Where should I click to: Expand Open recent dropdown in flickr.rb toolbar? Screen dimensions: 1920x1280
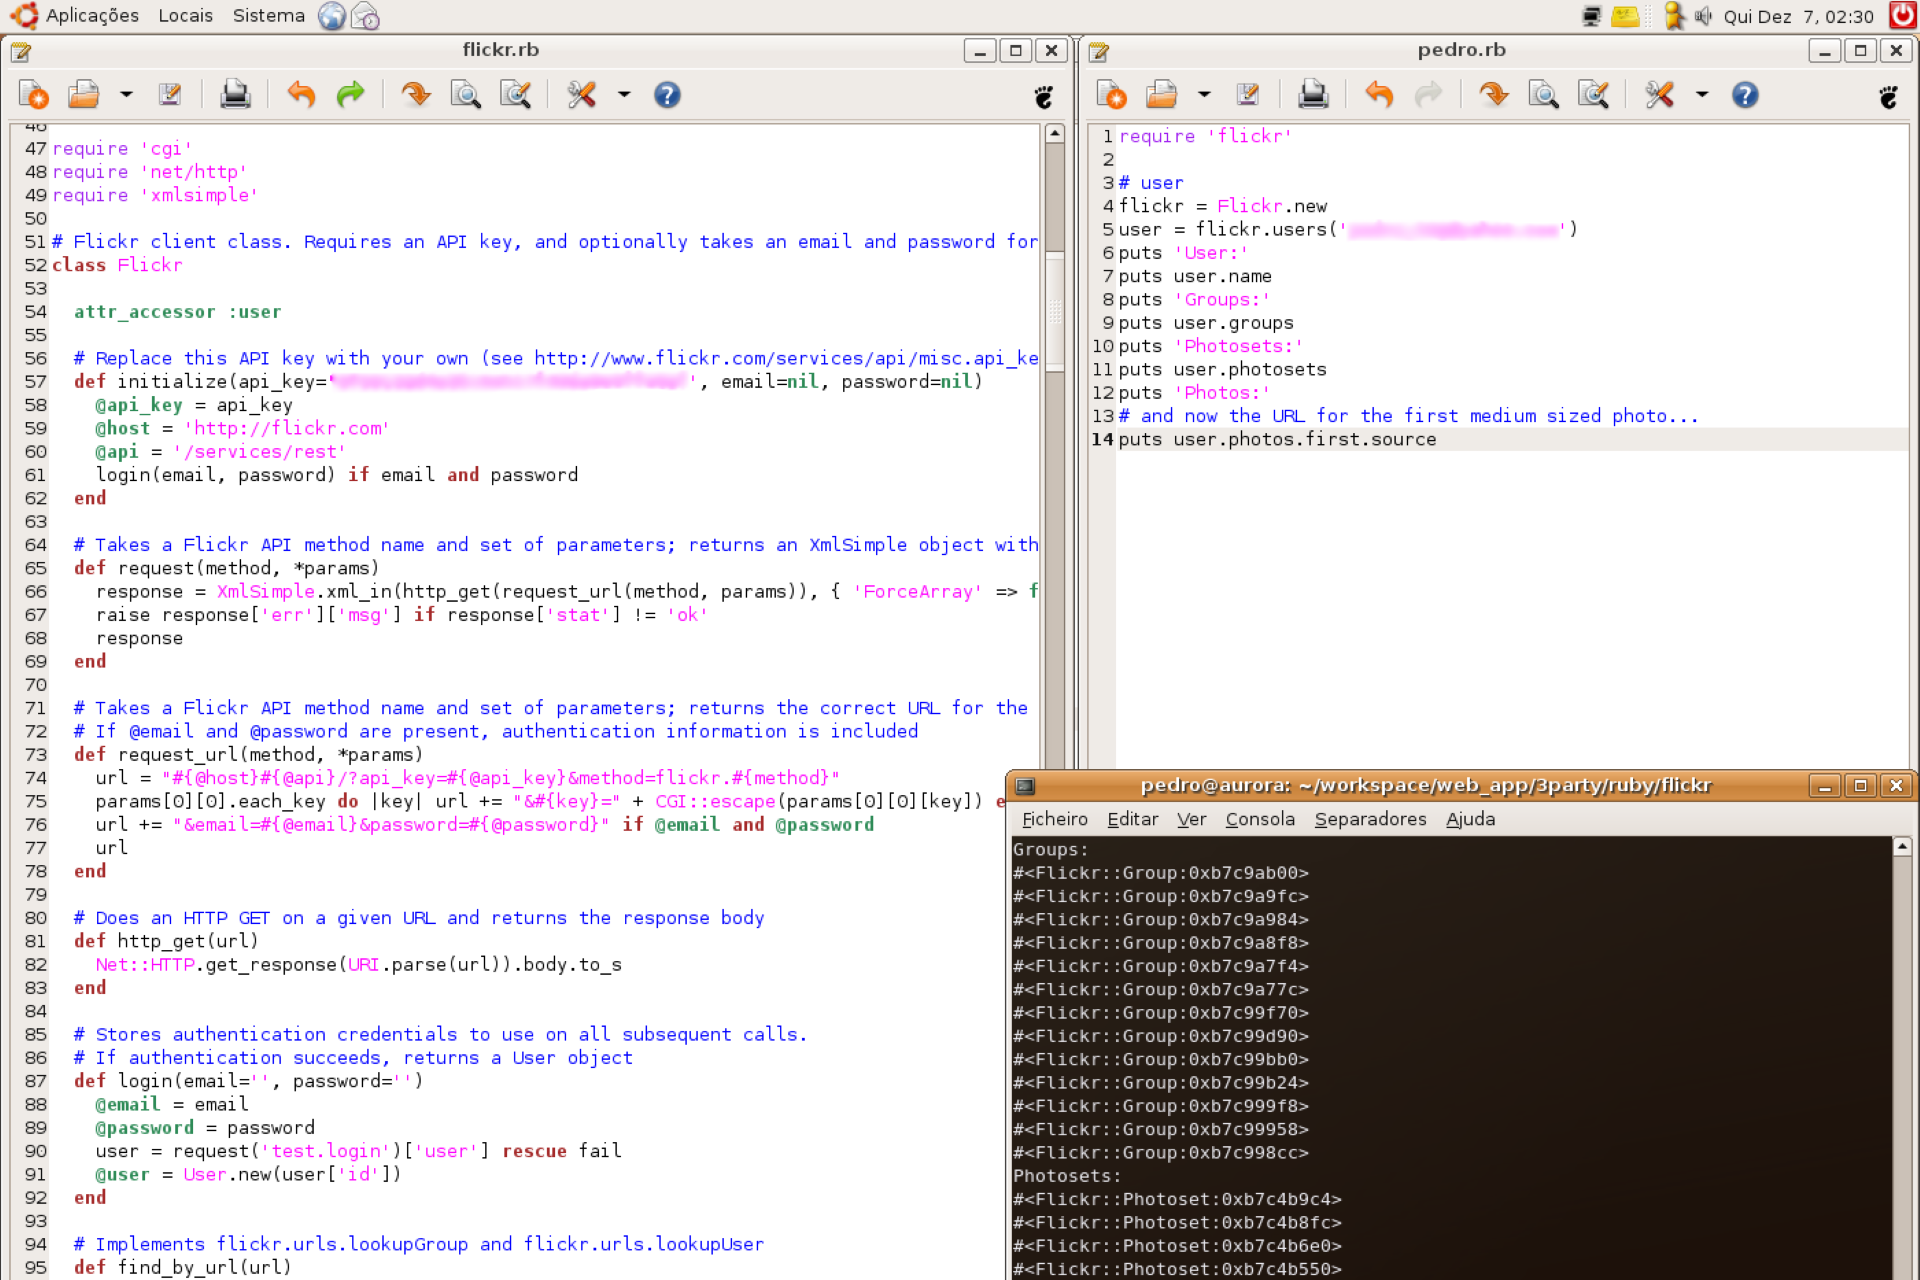coord(126,95)
